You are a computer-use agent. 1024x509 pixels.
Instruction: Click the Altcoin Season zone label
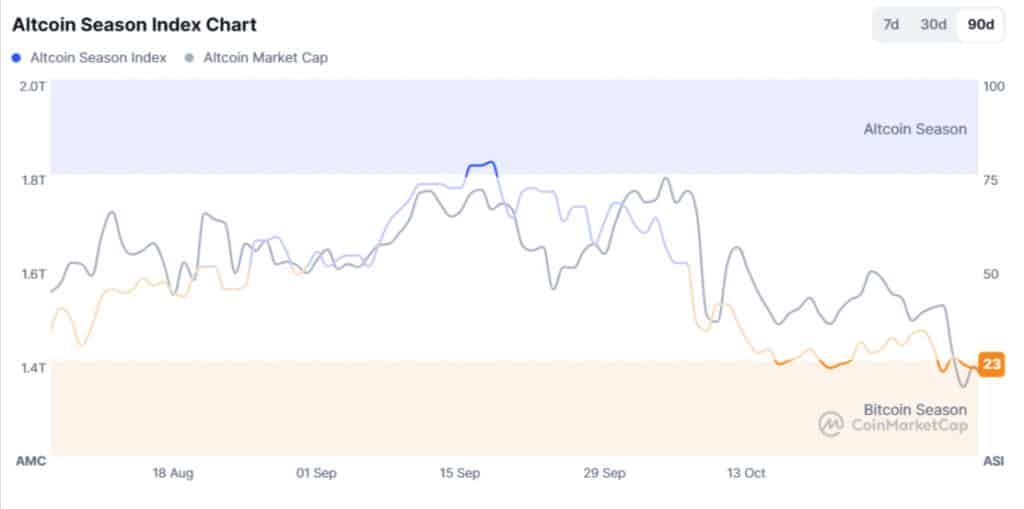click(915, 129)
